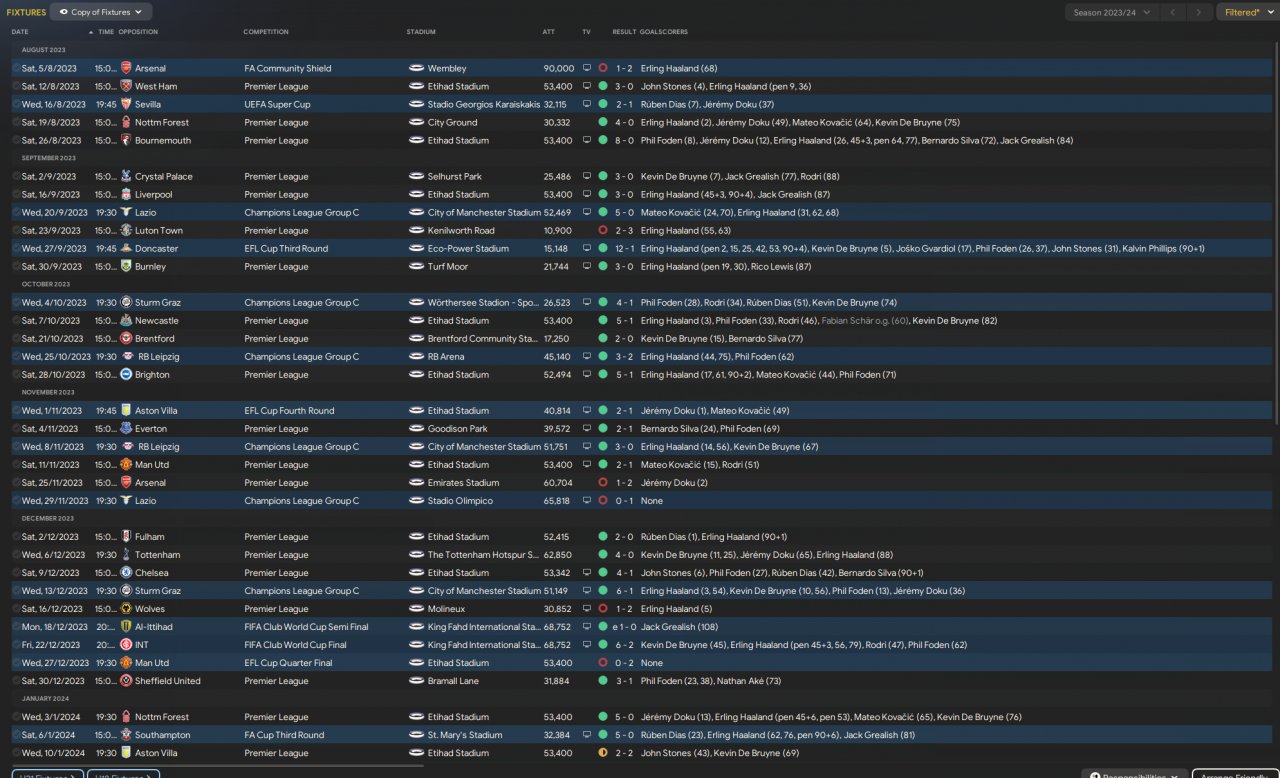Screen dimensions: 1280x778
Task: Click the Molineux stadium name
Action: [446, 608]
